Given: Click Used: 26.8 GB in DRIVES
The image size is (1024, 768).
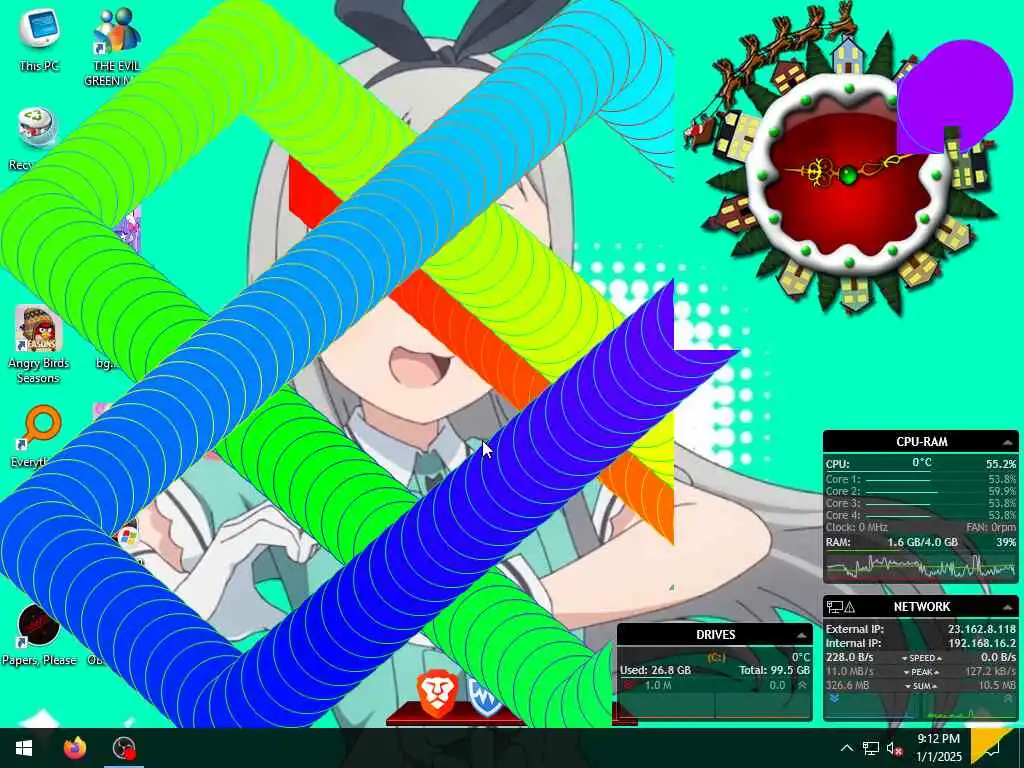Looking at the screenshot, I should point(655,671).
